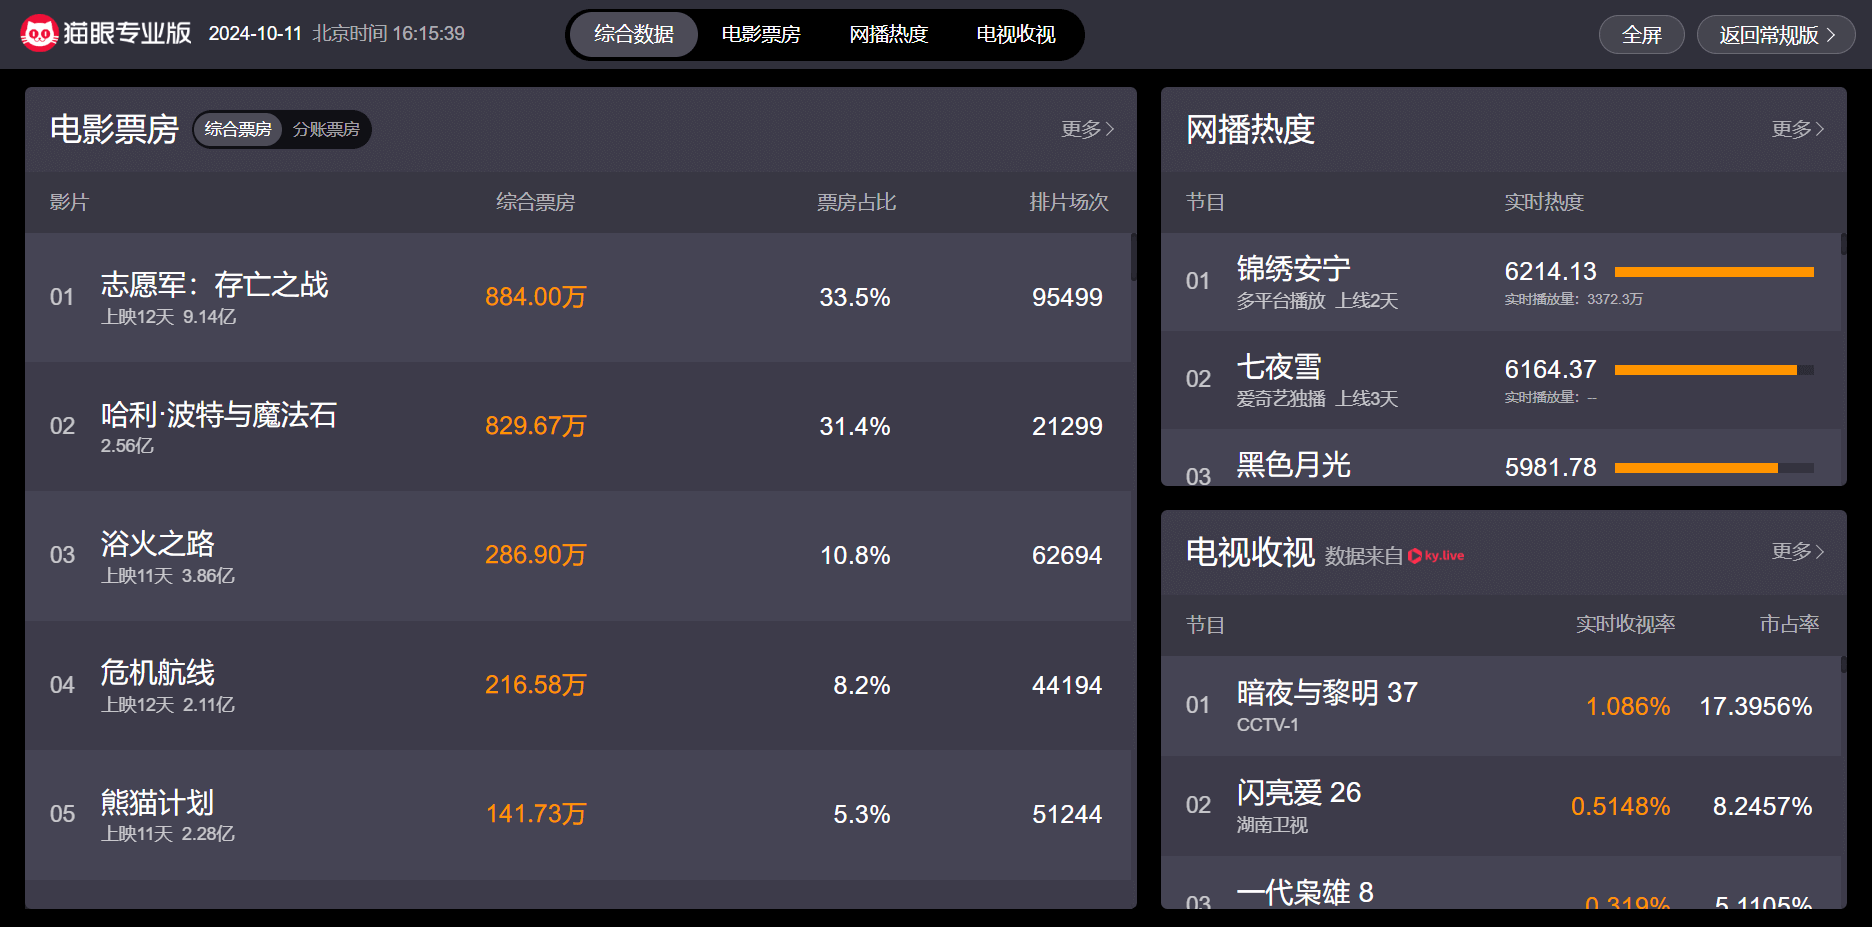Open the show 黑色月光
The height and width of the screenshot is (927, 1872).
[x=1294, y=465]
